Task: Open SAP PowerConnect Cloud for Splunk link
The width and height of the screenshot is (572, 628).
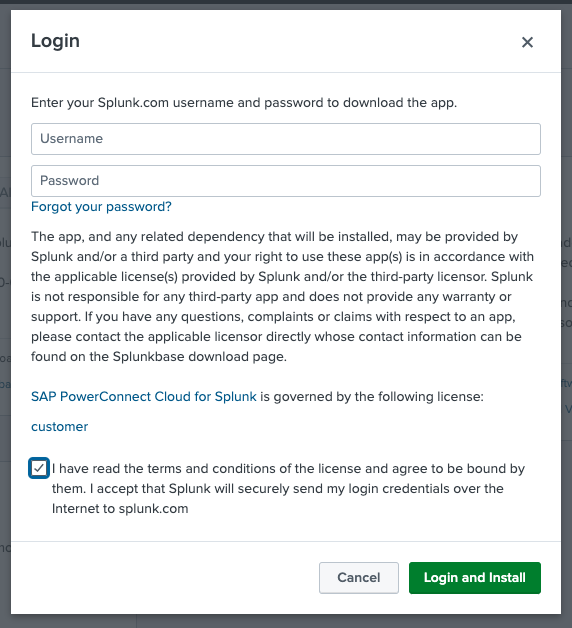Action: [144, 397]
